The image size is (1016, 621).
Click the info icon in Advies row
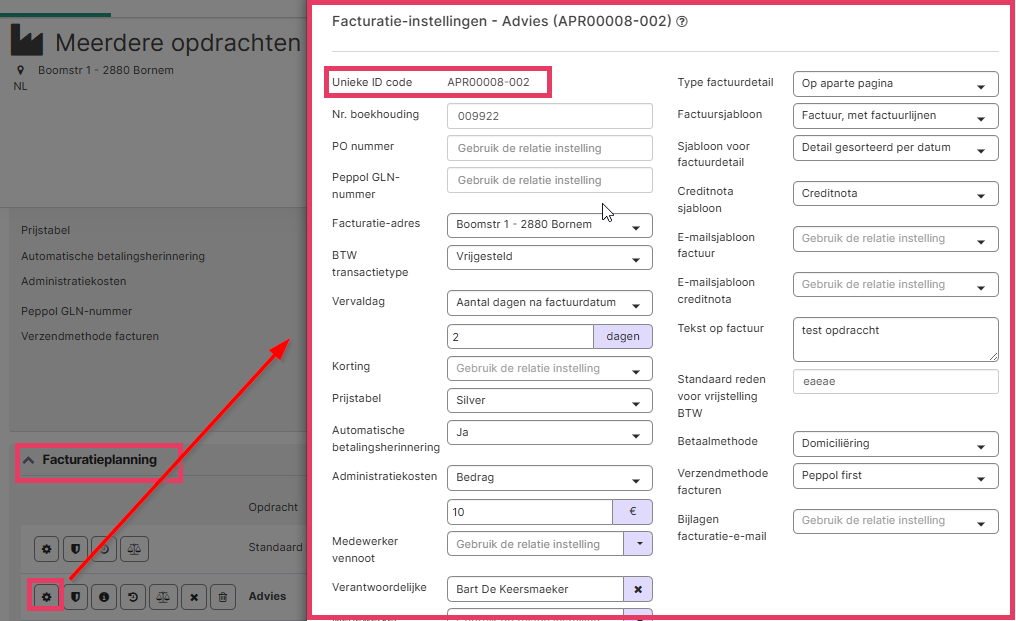(104, 596)
